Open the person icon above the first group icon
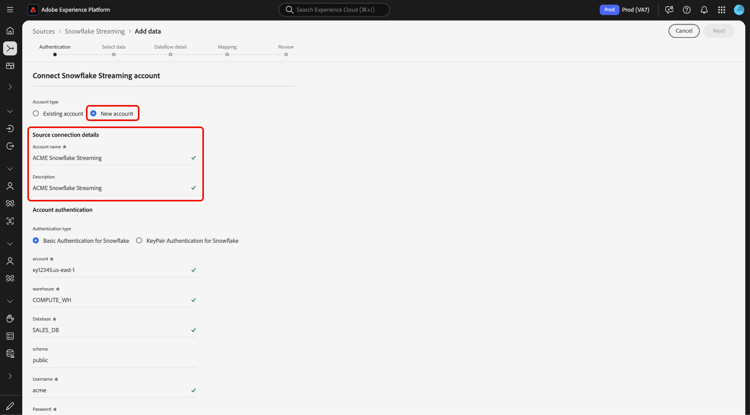The height and width of the screenshot is (415, 750). tap(10, 186)
